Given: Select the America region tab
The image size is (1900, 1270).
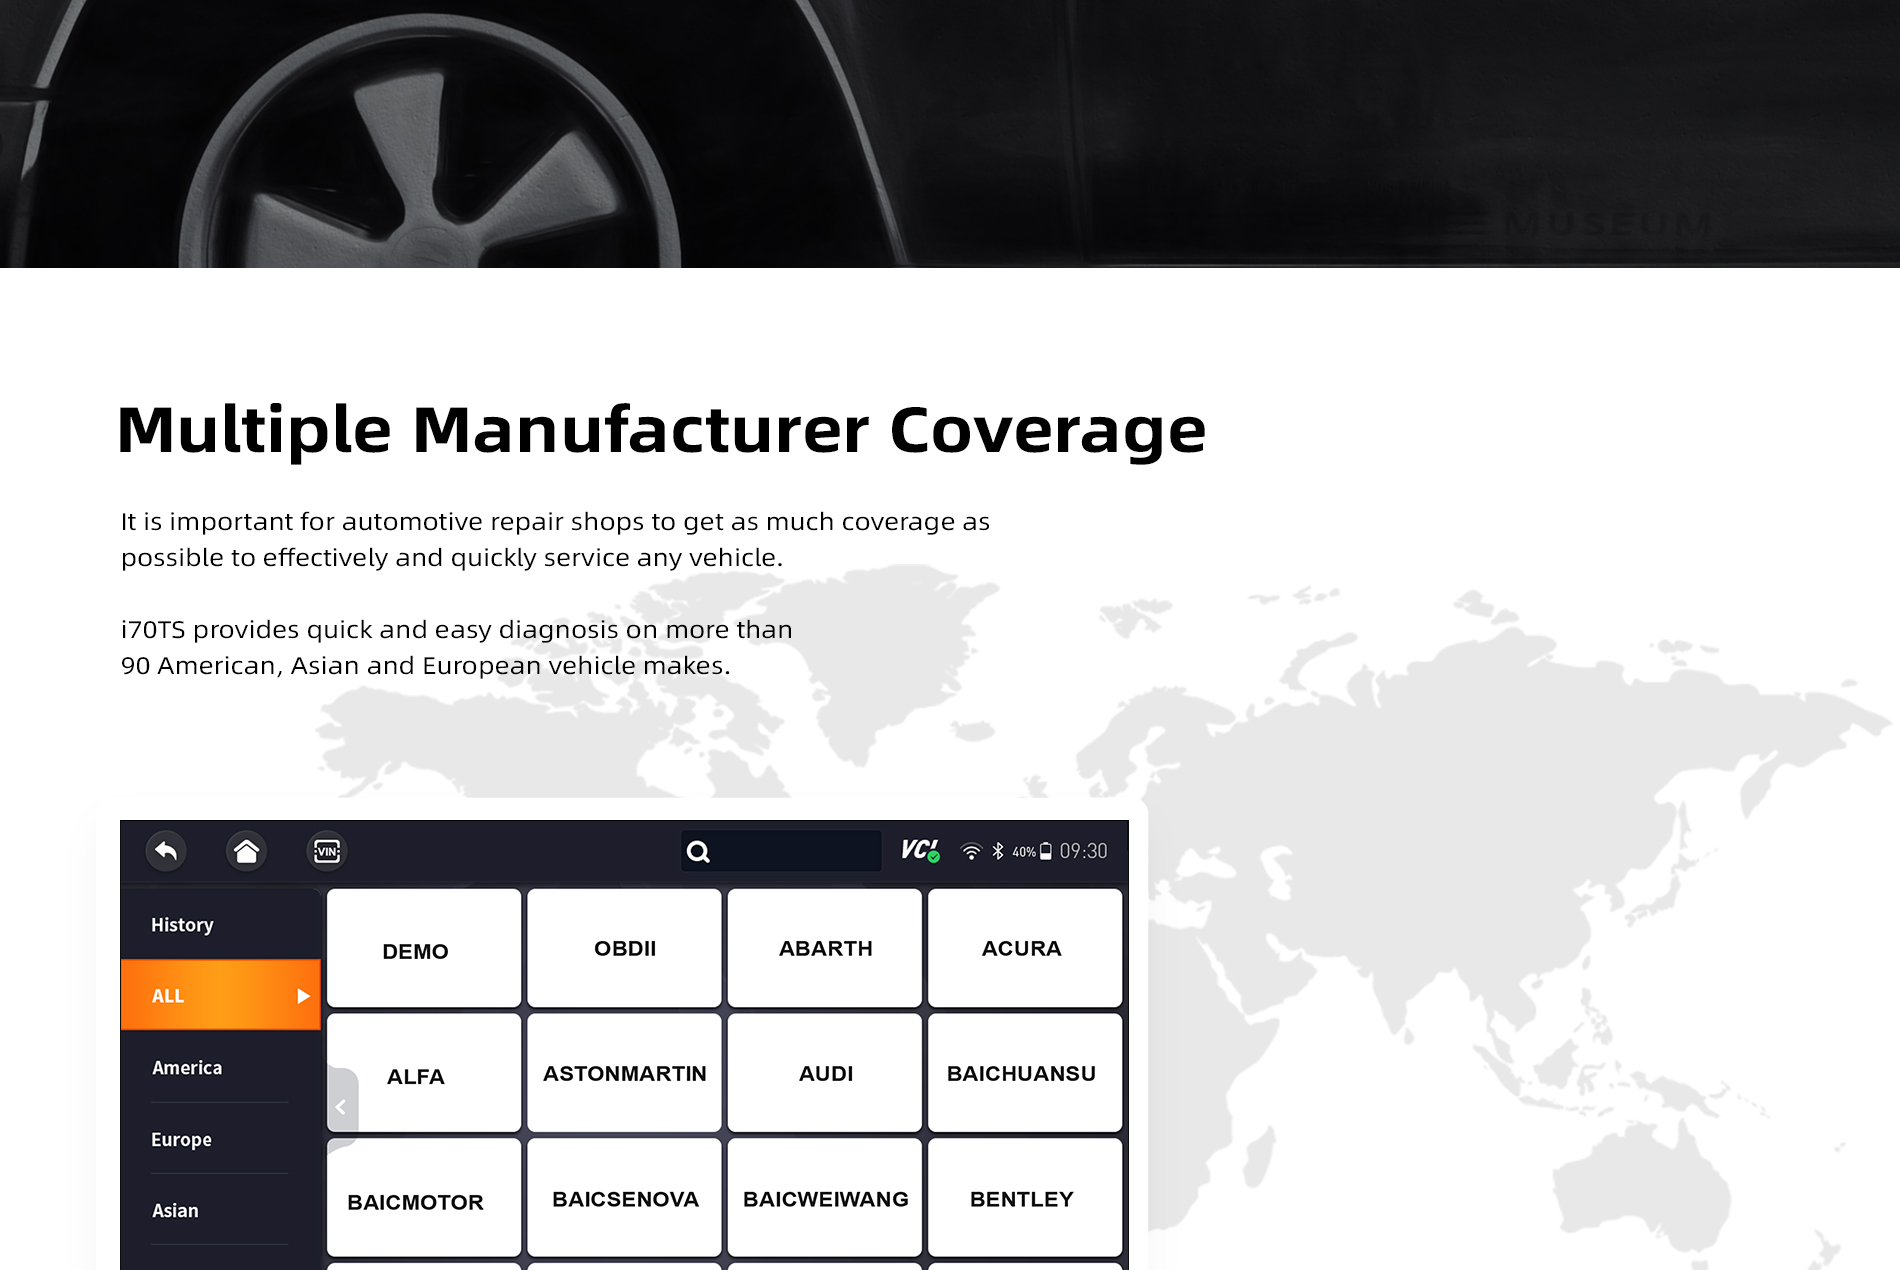Looking at the screenshot, I should pos(187,1068).
